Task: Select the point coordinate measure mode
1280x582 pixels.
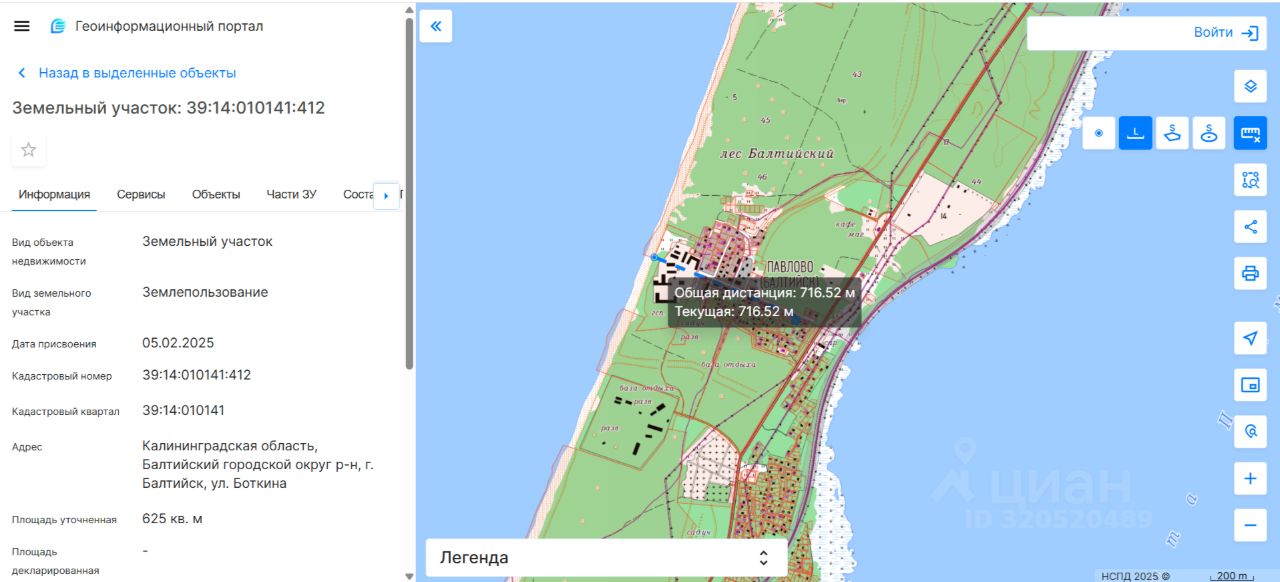Action: [1099, 133]
